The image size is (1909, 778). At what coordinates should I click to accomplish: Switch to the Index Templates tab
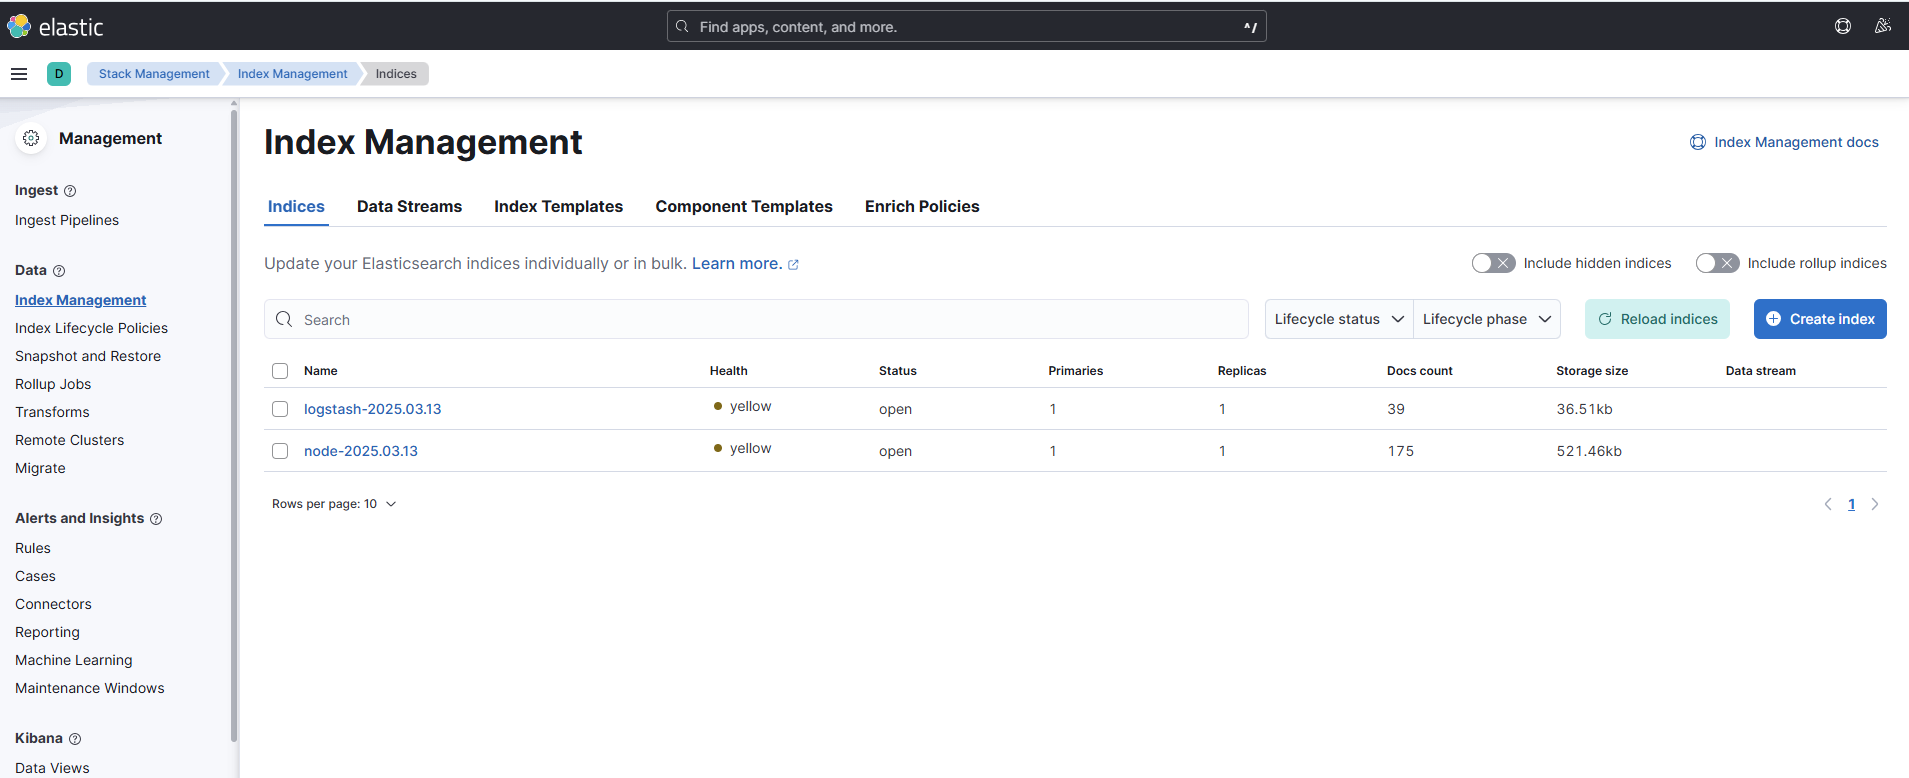tap(558, 206)
